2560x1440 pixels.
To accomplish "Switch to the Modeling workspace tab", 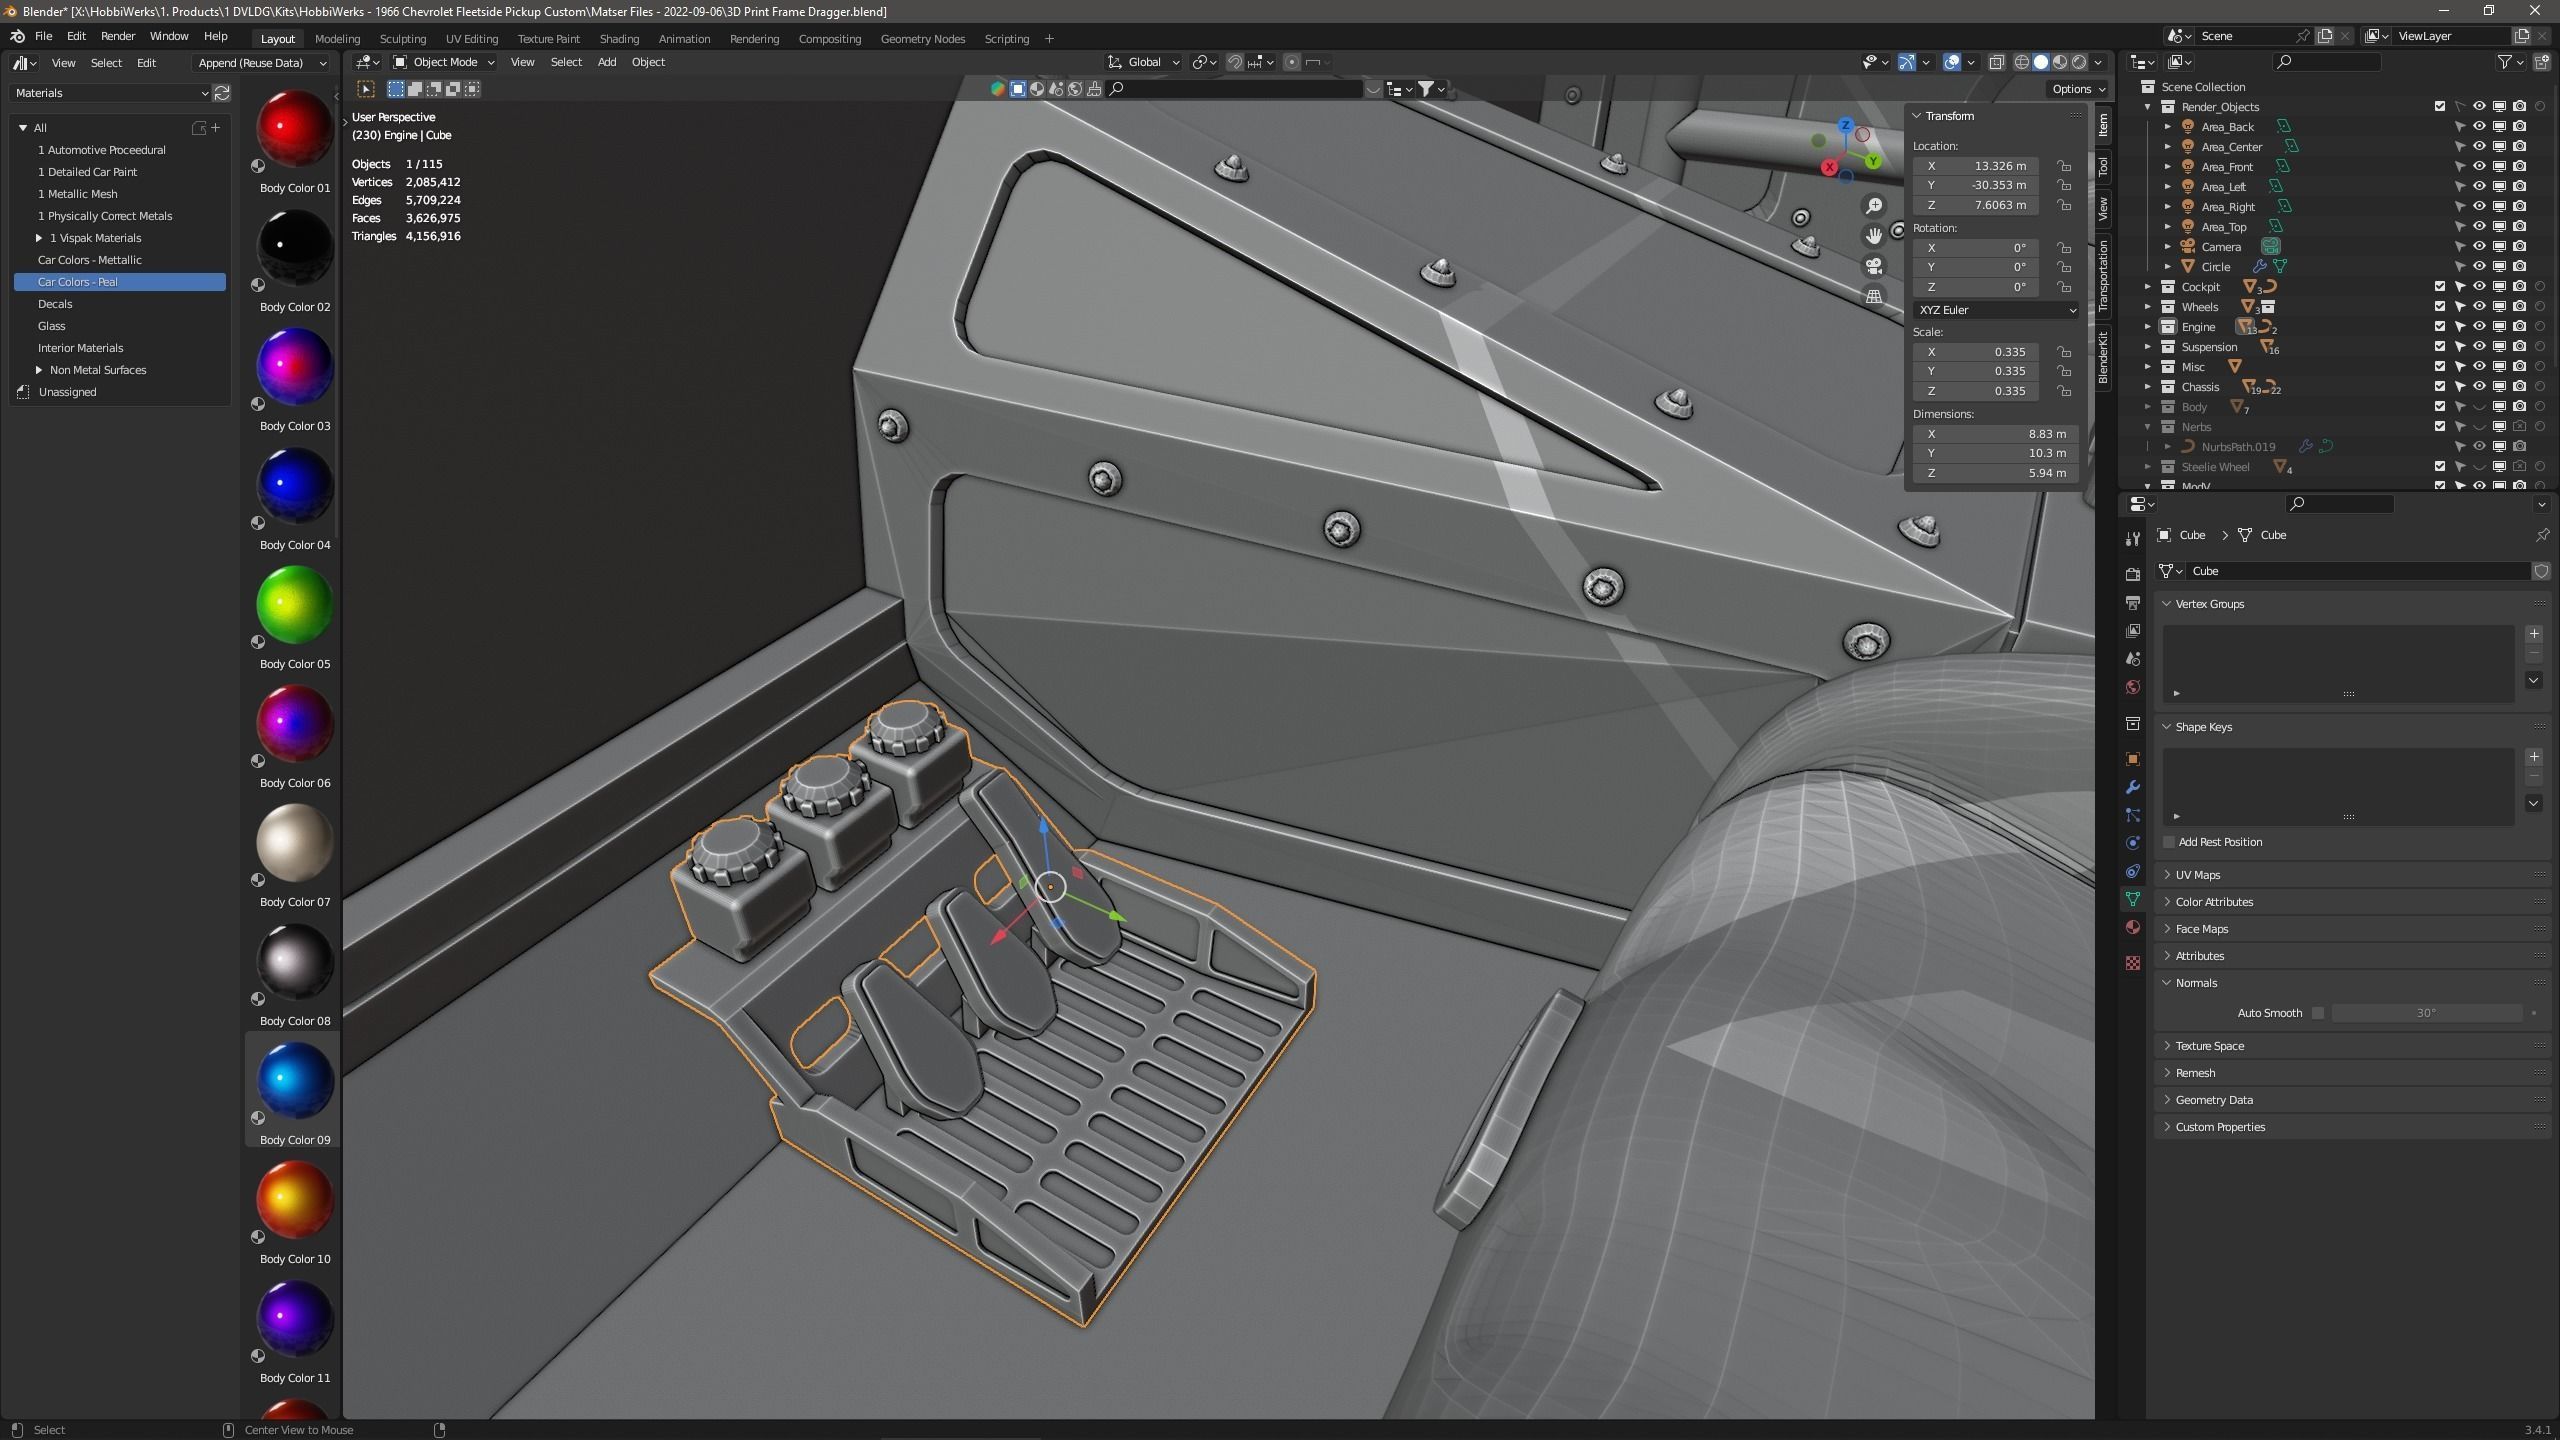I will [337, 39].
